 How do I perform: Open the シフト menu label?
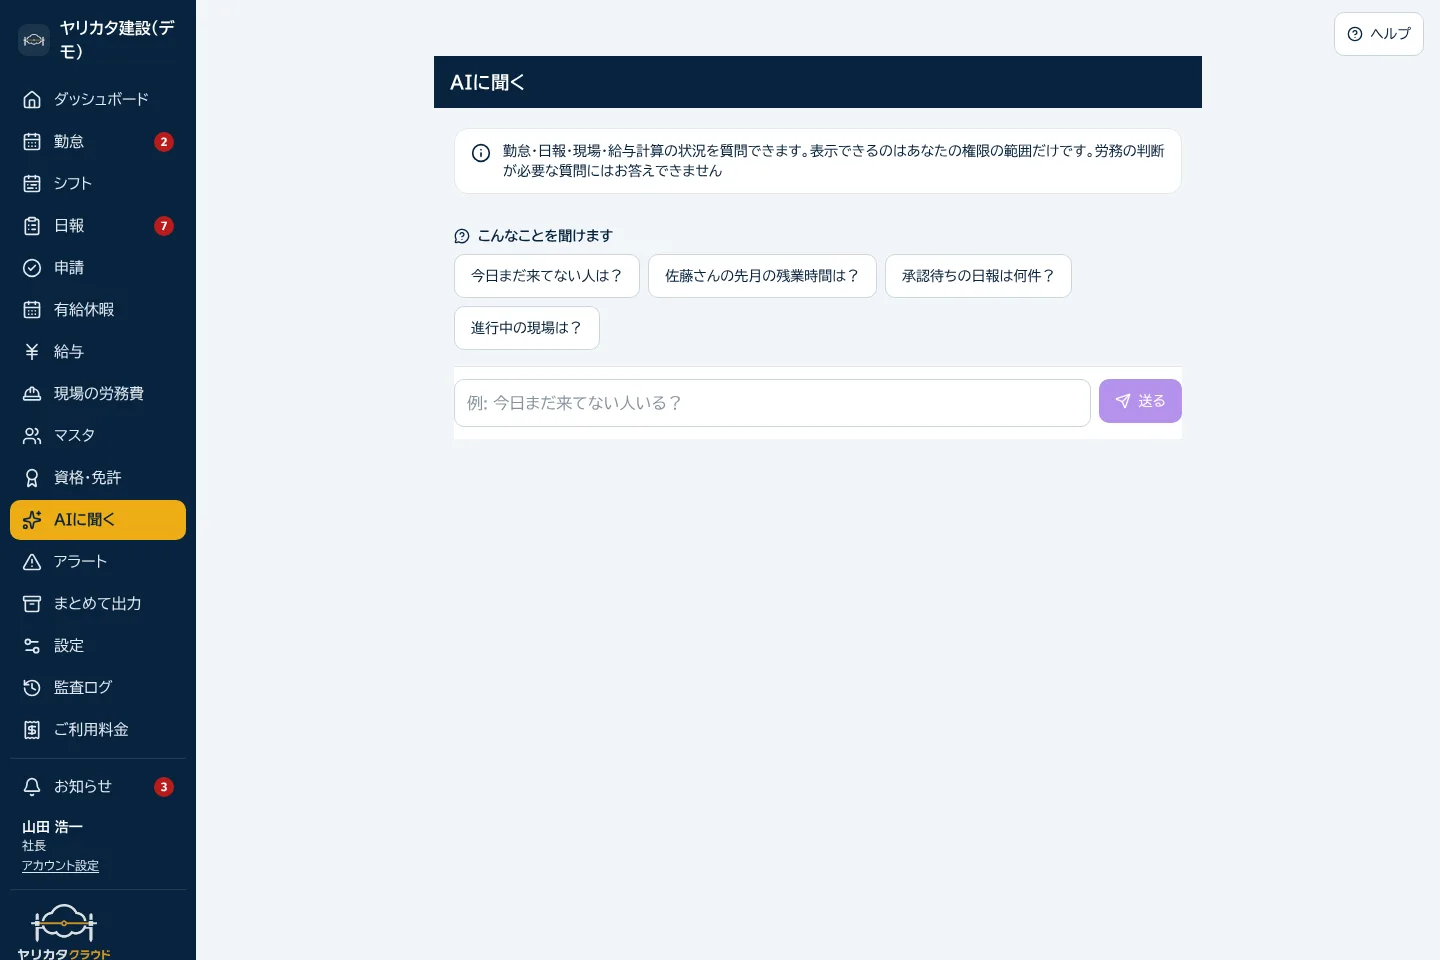tap(73, 183)
